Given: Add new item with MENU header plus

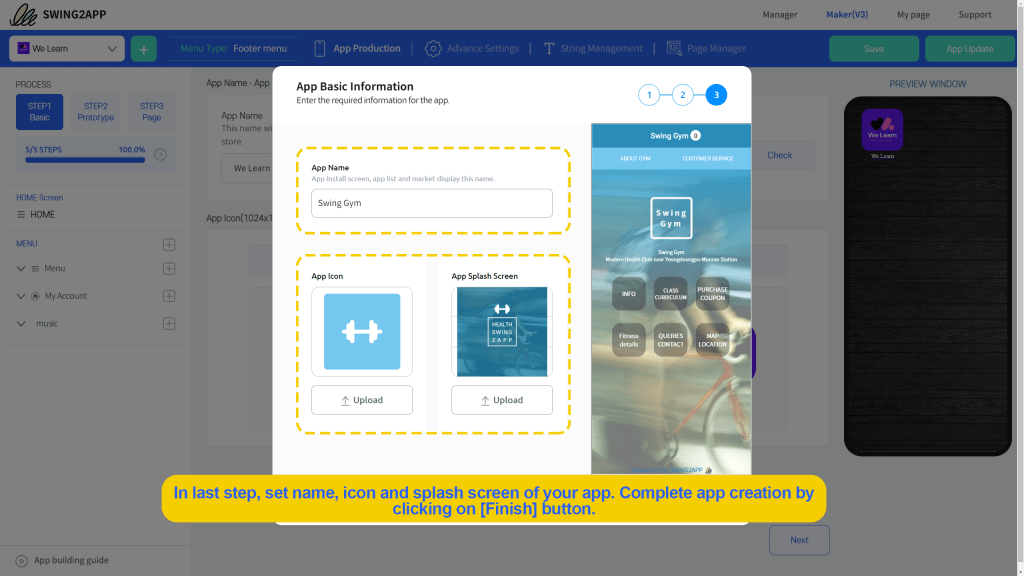Looking at the screenshot, I should pos(169,244).
